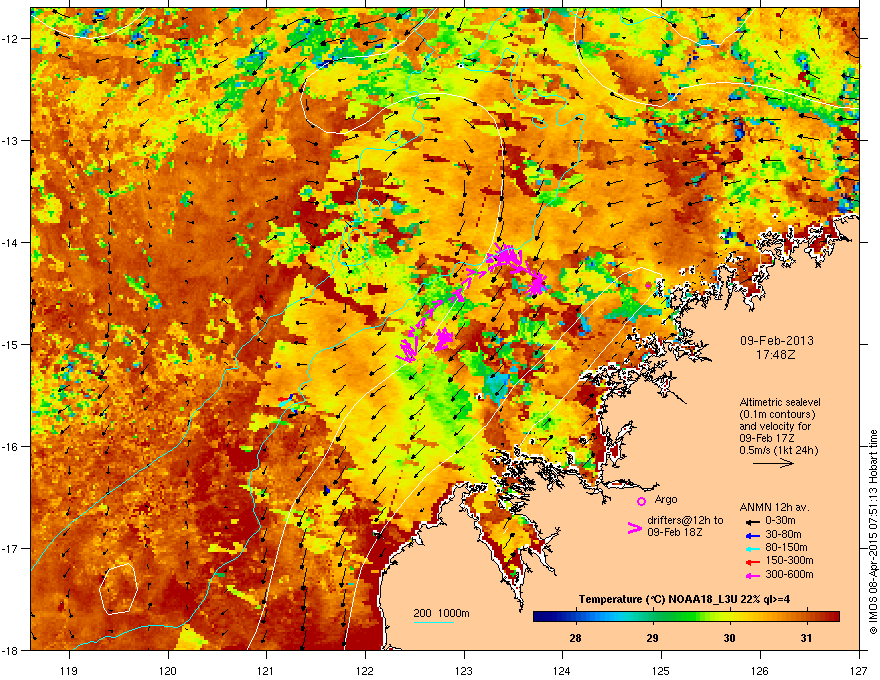Click the longitude axis label '124'
This screenshot has width=880, height=680.
tap(562, 671)
